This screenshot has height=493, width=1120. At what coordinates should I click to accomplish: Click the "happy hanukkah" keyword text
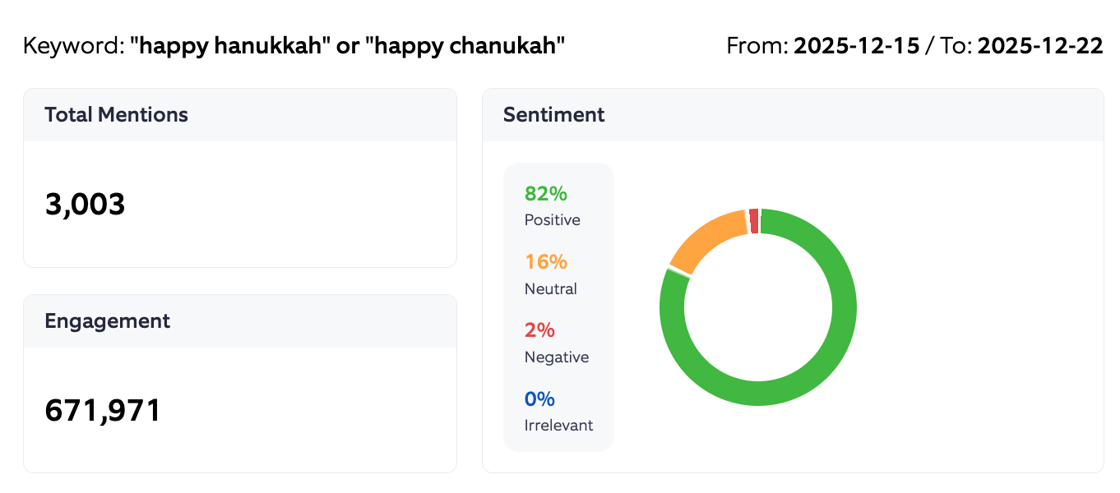pyautogui.click(x=229, y=46)
